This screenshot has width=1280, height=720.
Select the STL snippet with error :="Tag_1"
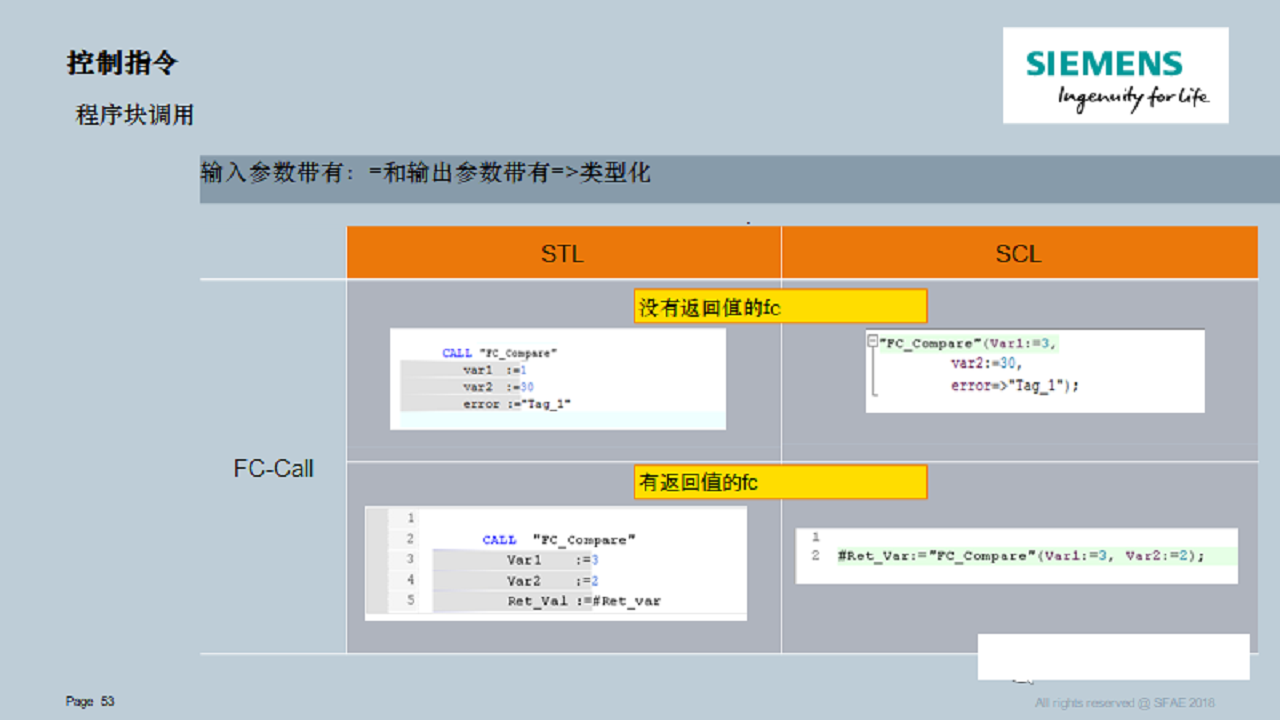click(x=558, y=379)
